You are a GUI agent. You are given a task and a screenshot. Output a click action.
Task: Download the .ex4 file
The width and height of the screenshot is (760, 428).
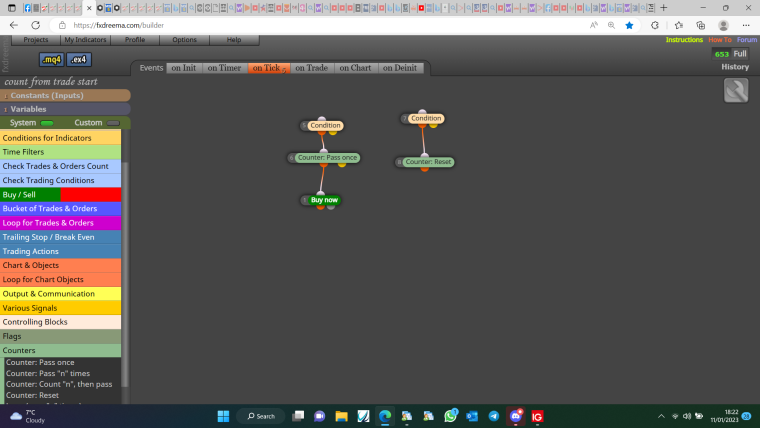pyautogui.click(x=79, y=60)
